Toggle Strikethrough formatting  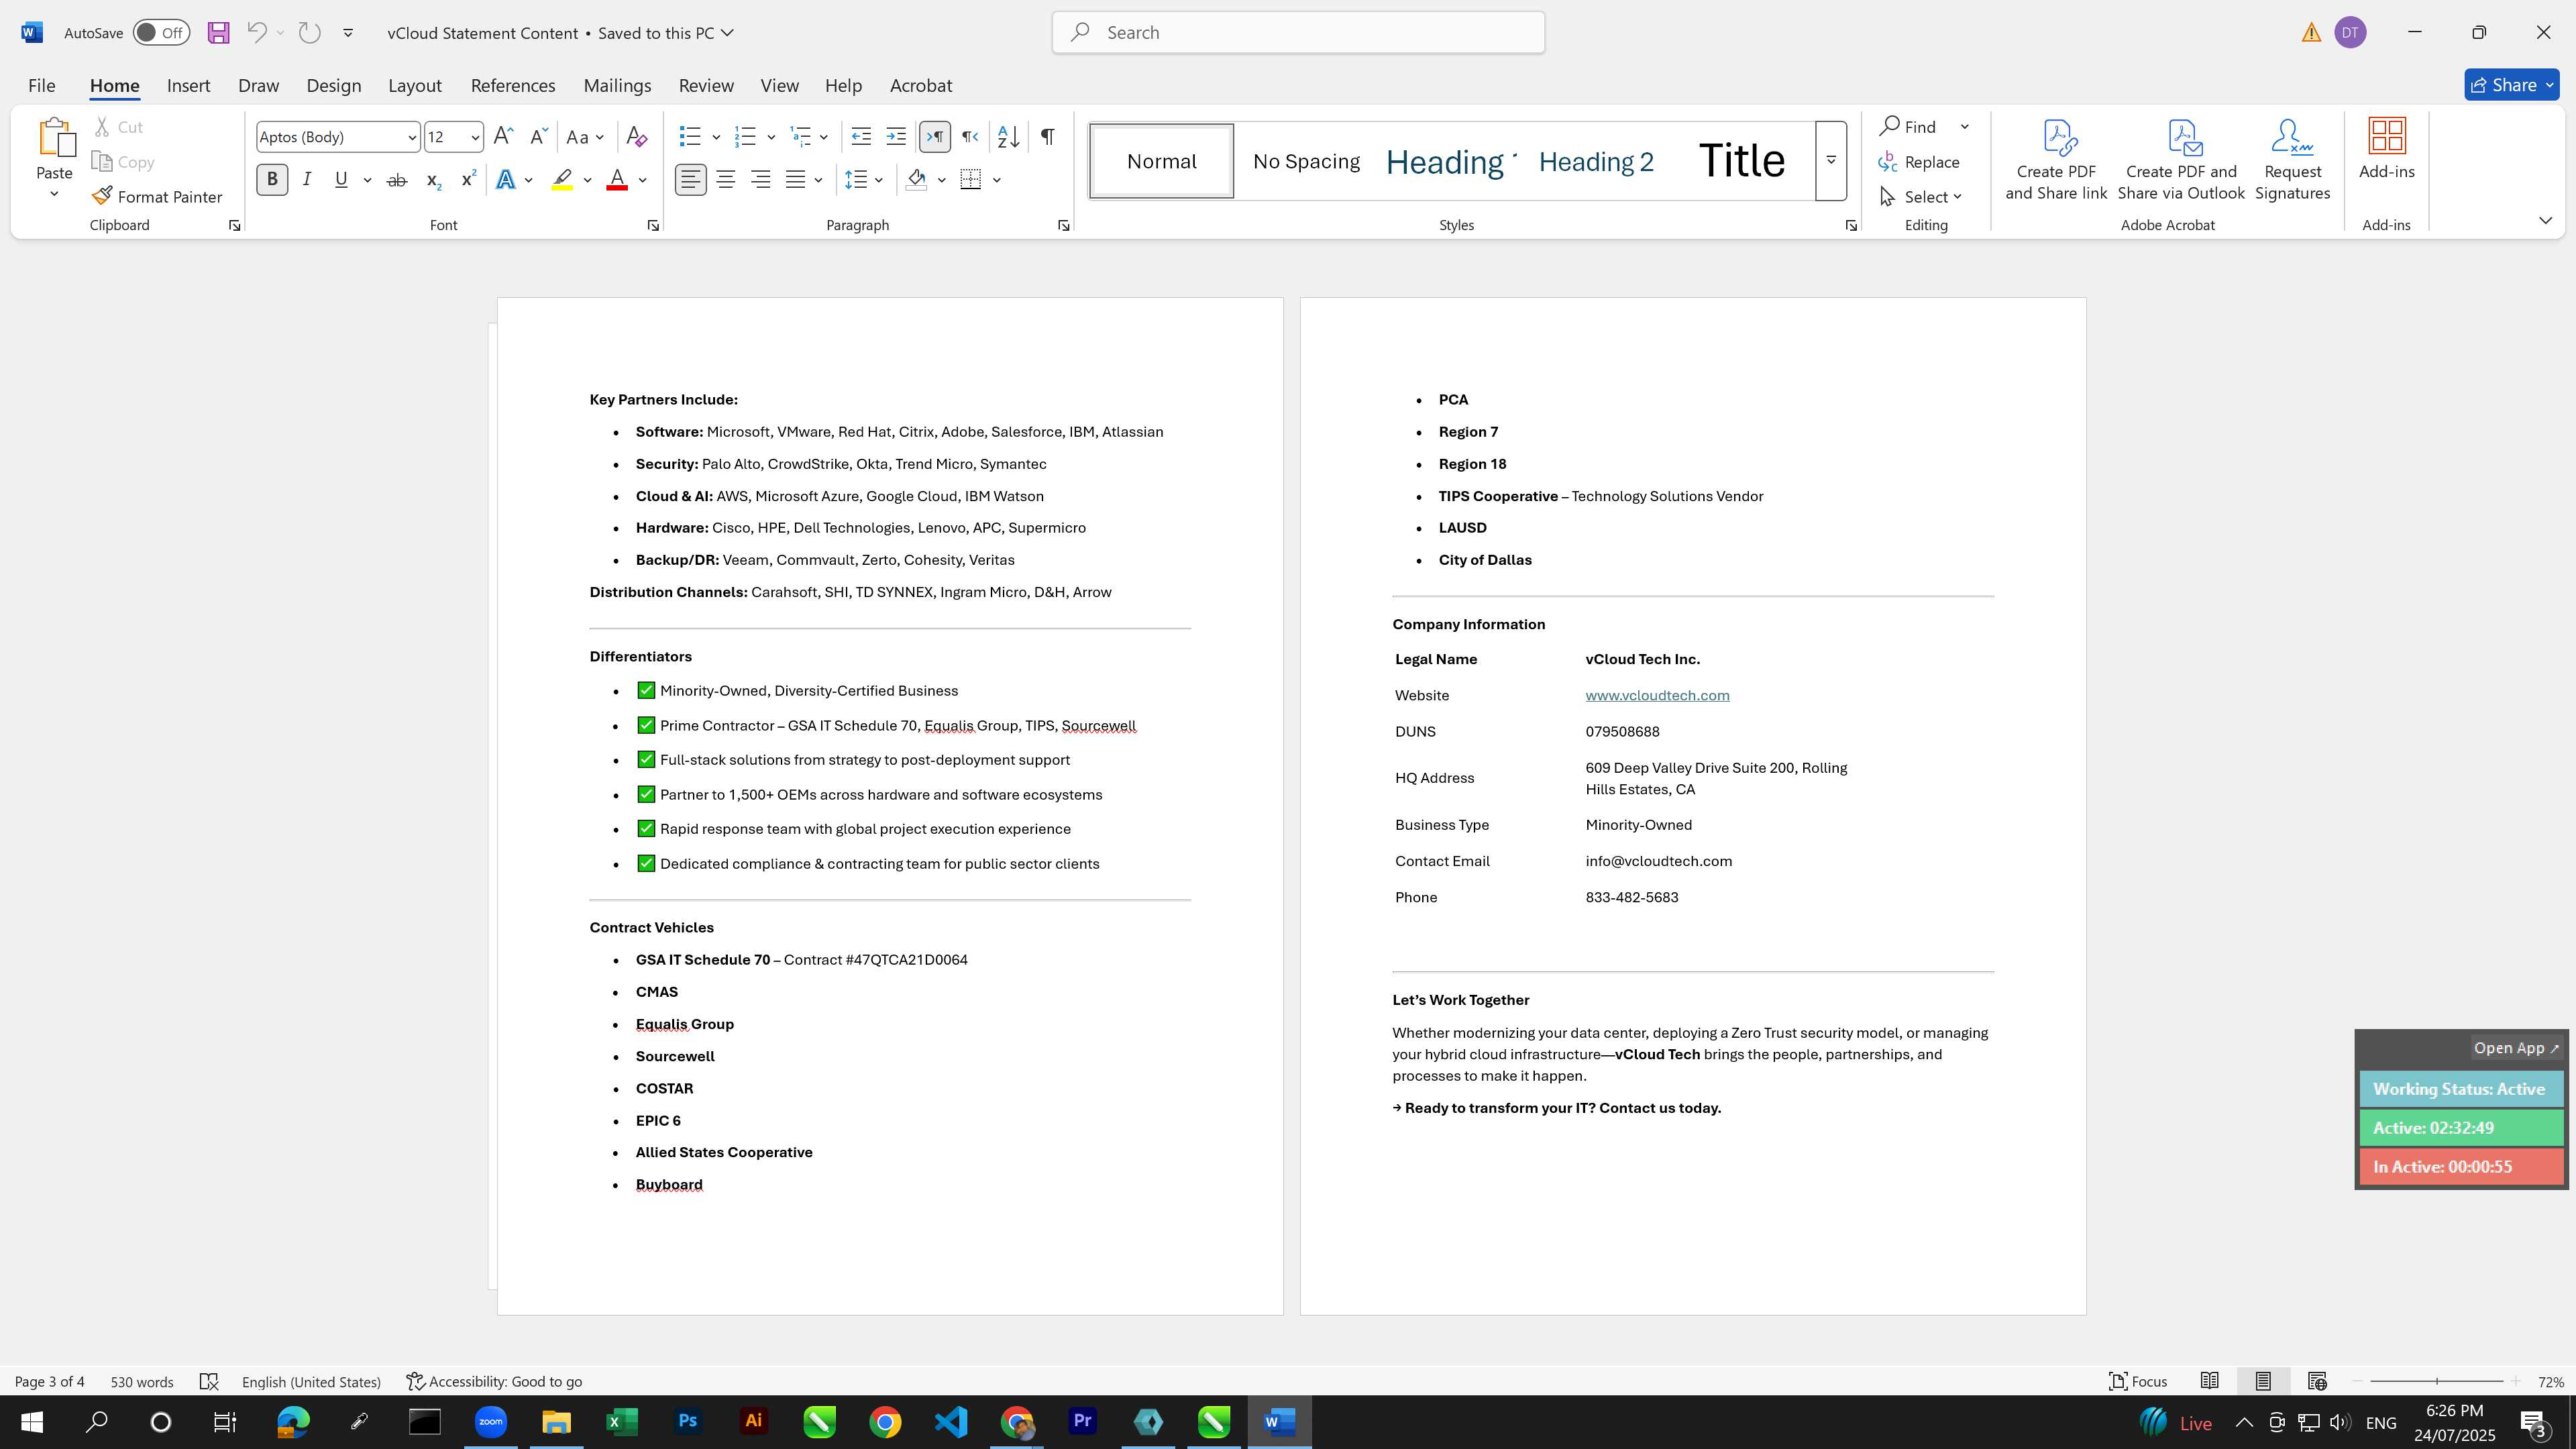tap(397, 180)
